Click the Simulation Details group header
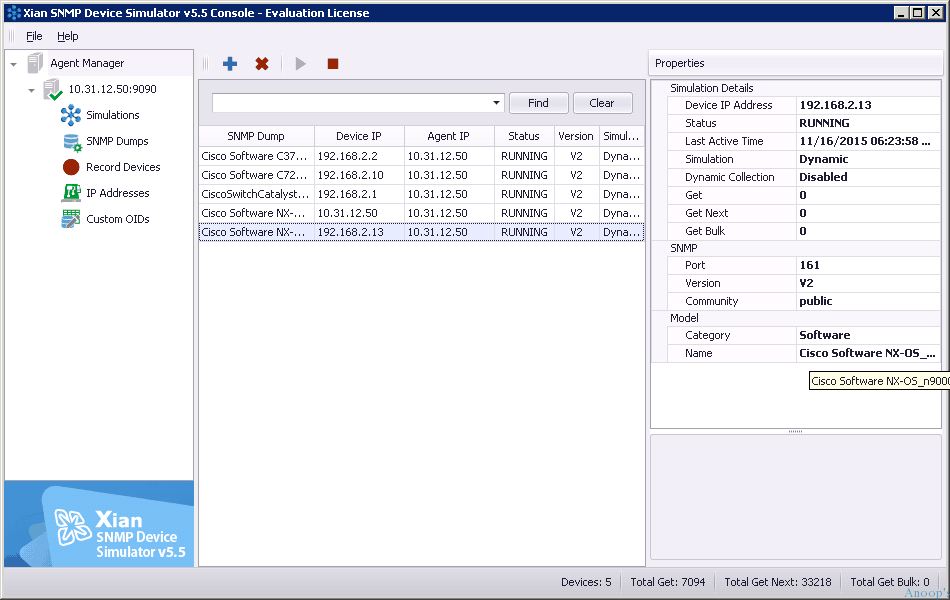The image size is (950, 600). [712, 88]
